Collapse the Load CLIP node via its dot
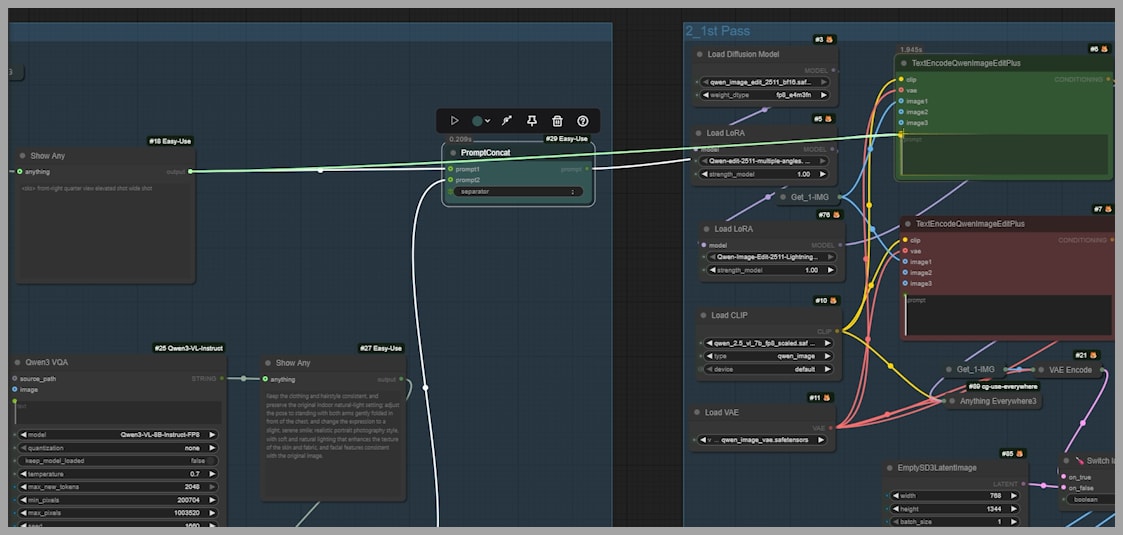 click(x=702, y=316)
